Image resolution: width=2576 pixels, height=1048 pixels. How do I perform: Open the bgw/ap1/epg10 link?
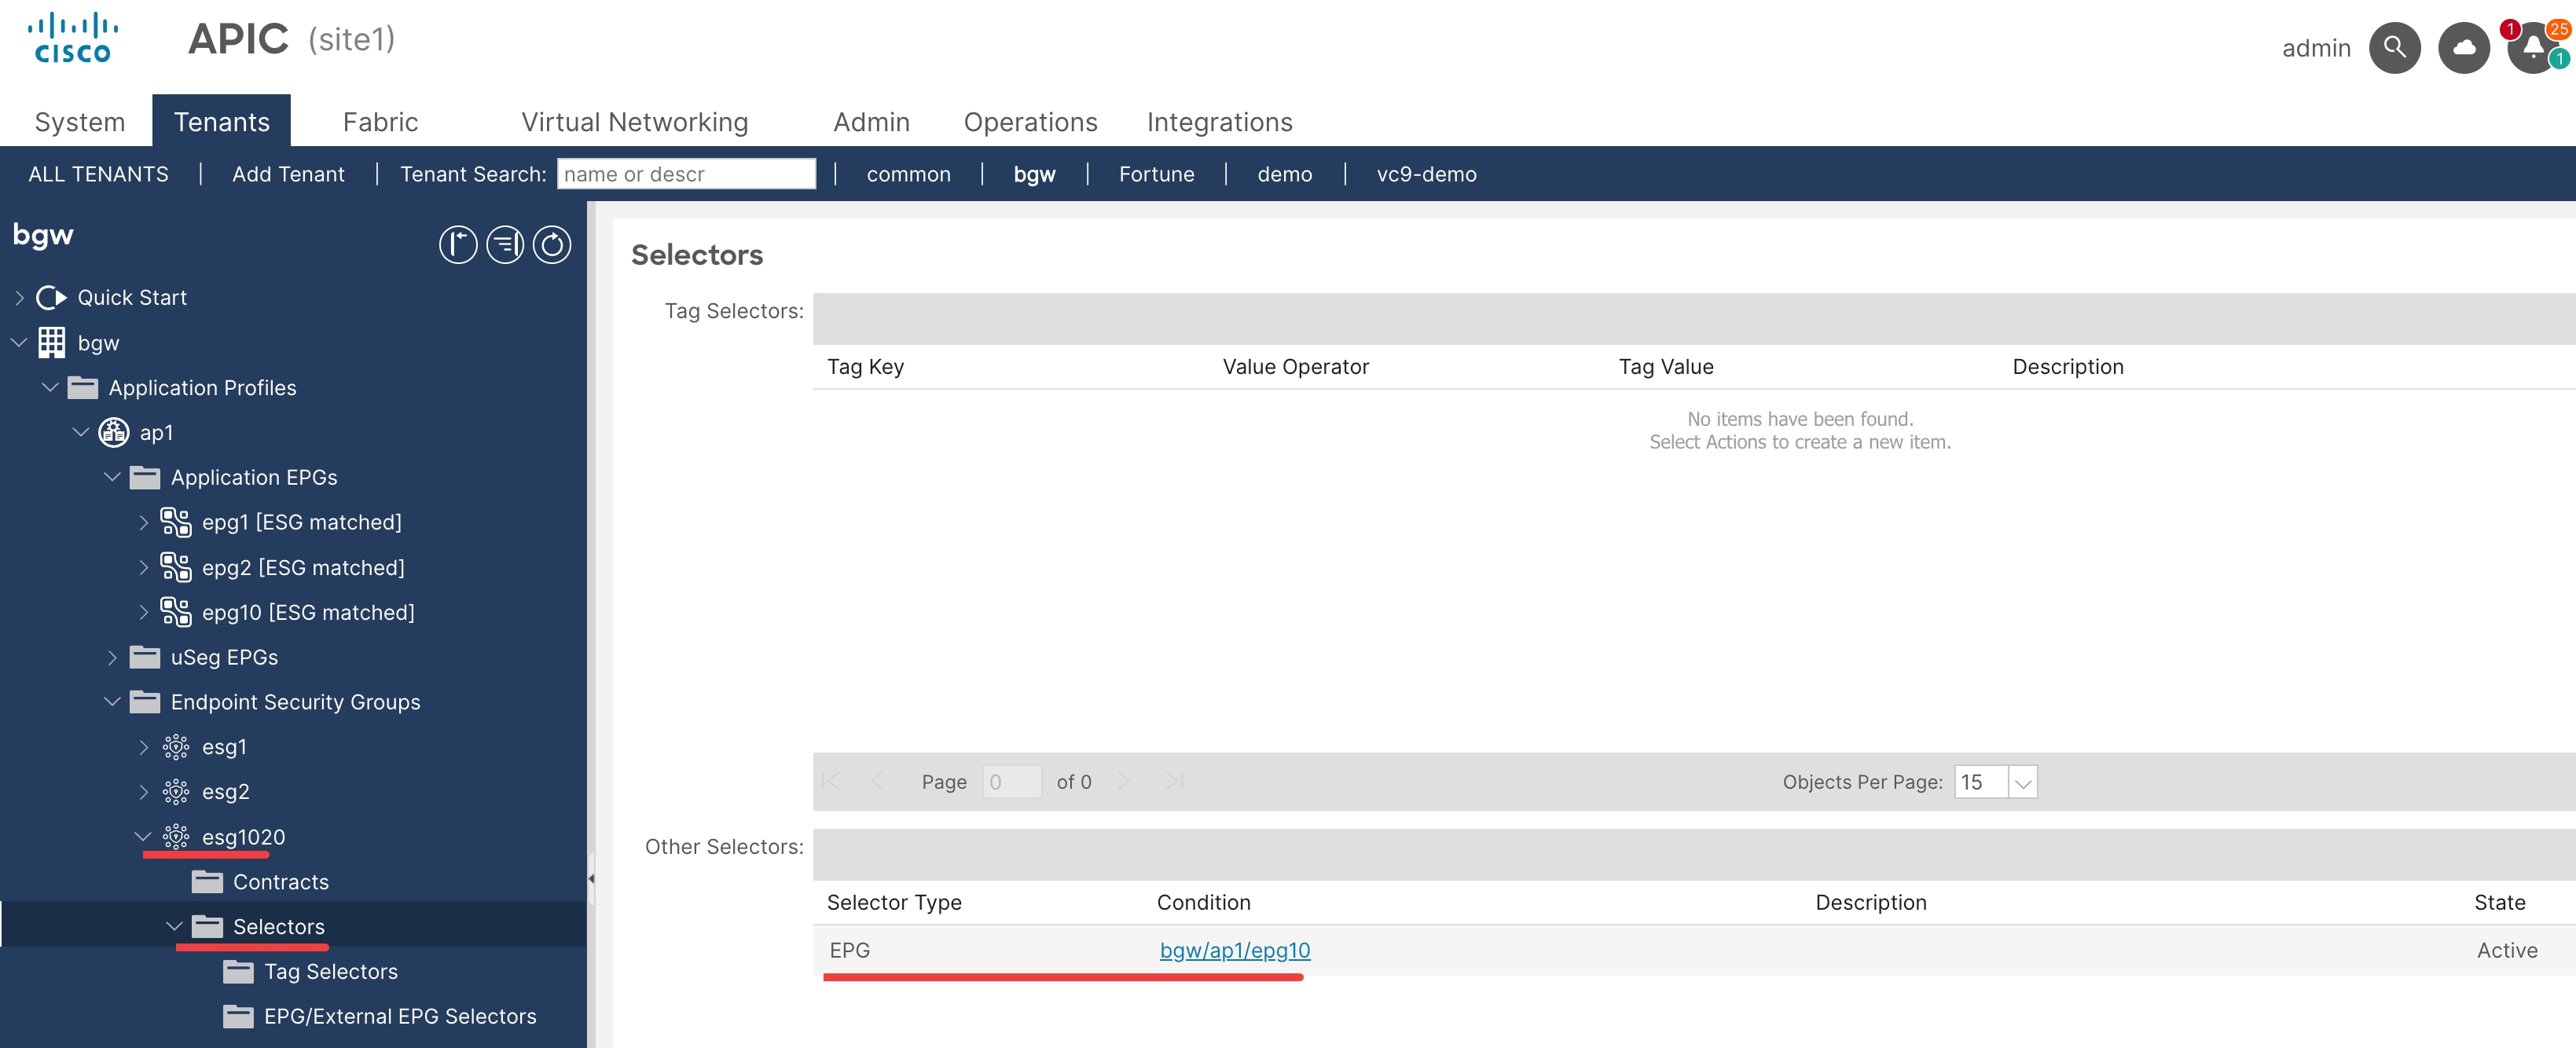1234,950
